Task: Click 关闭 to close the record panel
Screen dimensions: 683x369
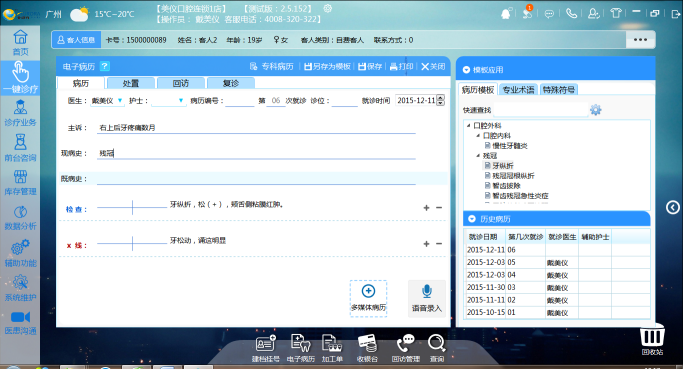Action: [433, 66]
